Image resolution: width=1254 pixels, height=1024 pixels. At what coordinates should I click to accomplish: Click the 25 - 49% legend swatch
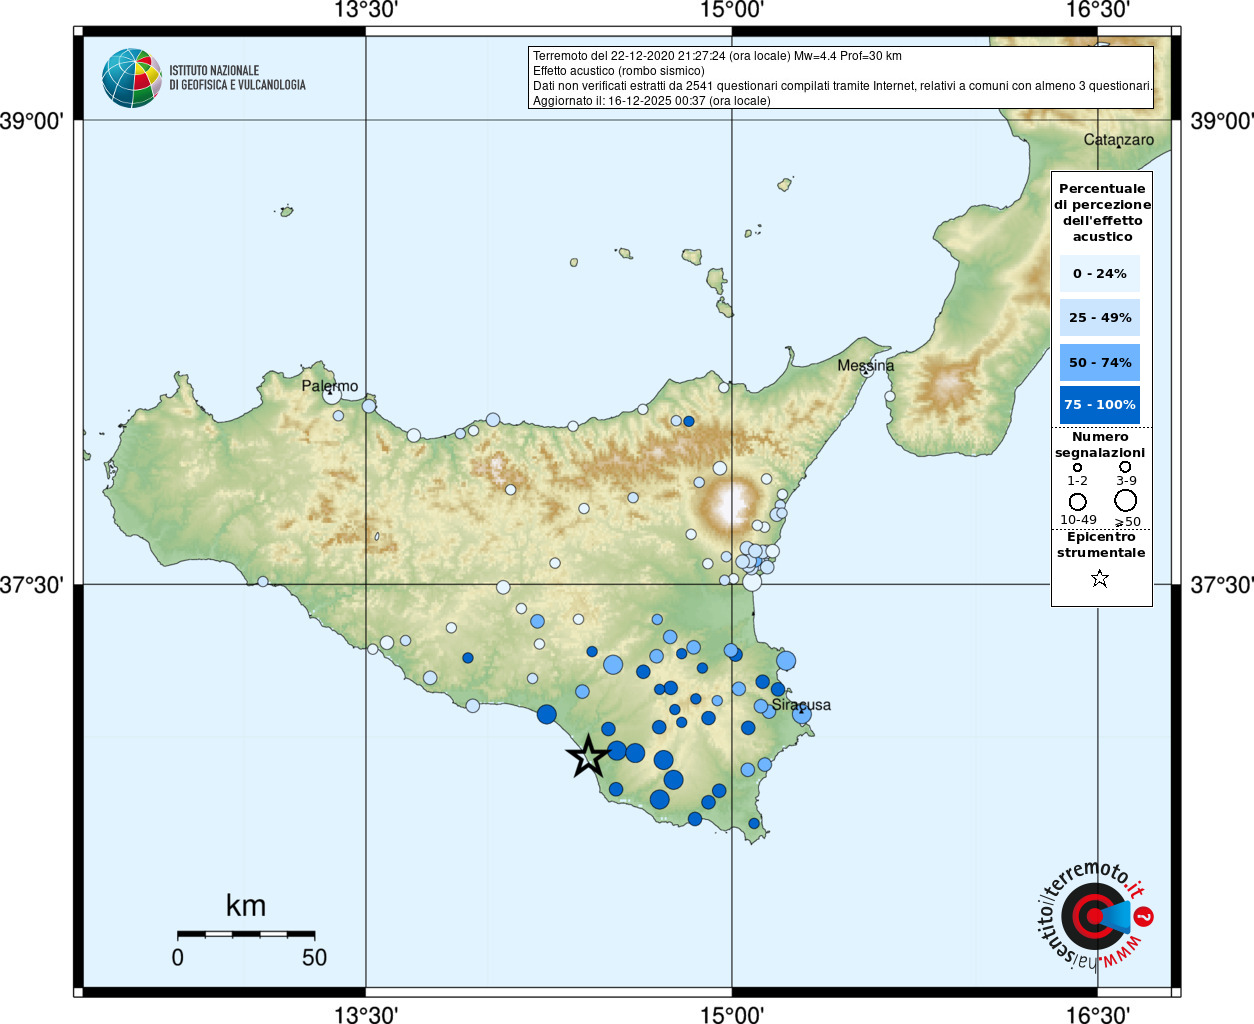pyautogui.click(x=1099, y=317)
